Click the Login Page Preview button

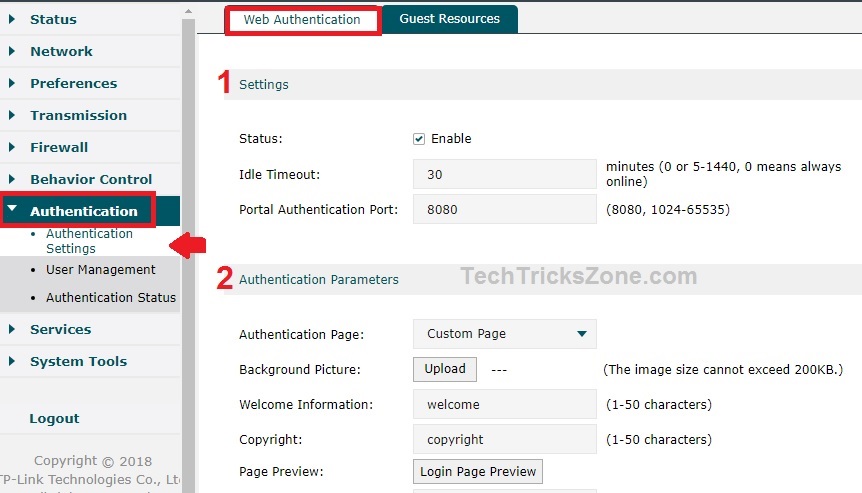(x=477, y=471)
